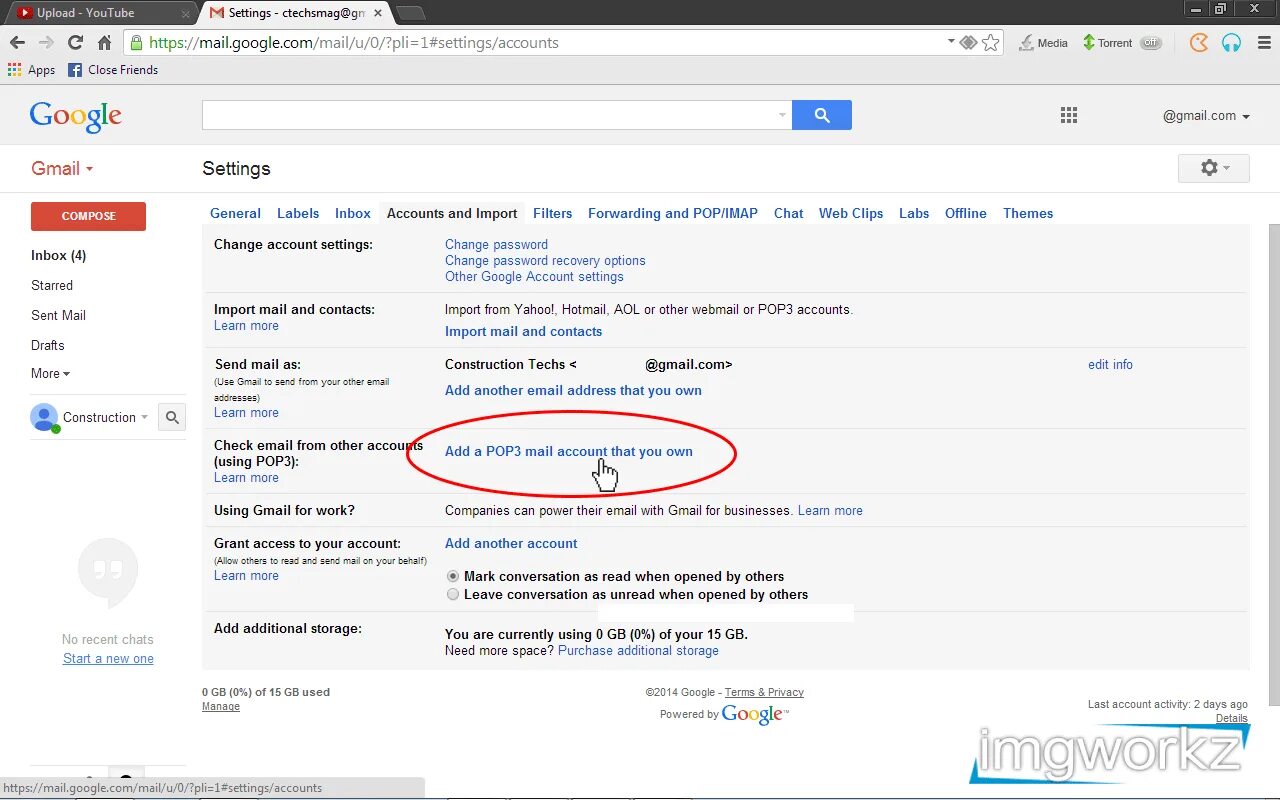Image resolution: width=1280 pixels, height=800 pixels.
Task: Click the orange Pac-Man extension icon
Action: (x=1199, y=43)
